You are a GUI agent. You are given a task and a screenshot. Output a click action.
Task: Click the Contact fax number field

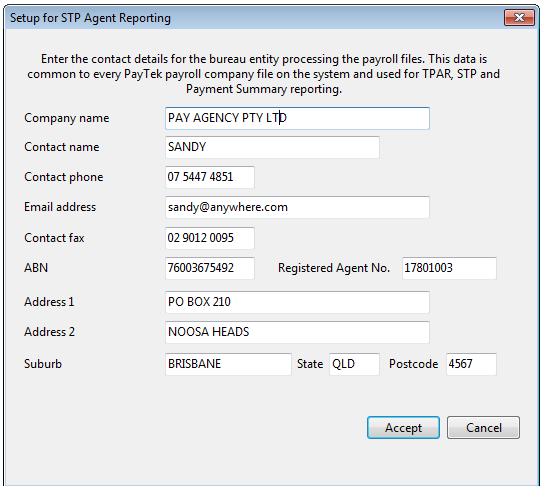pyautogui.click(x=210, y=238)
